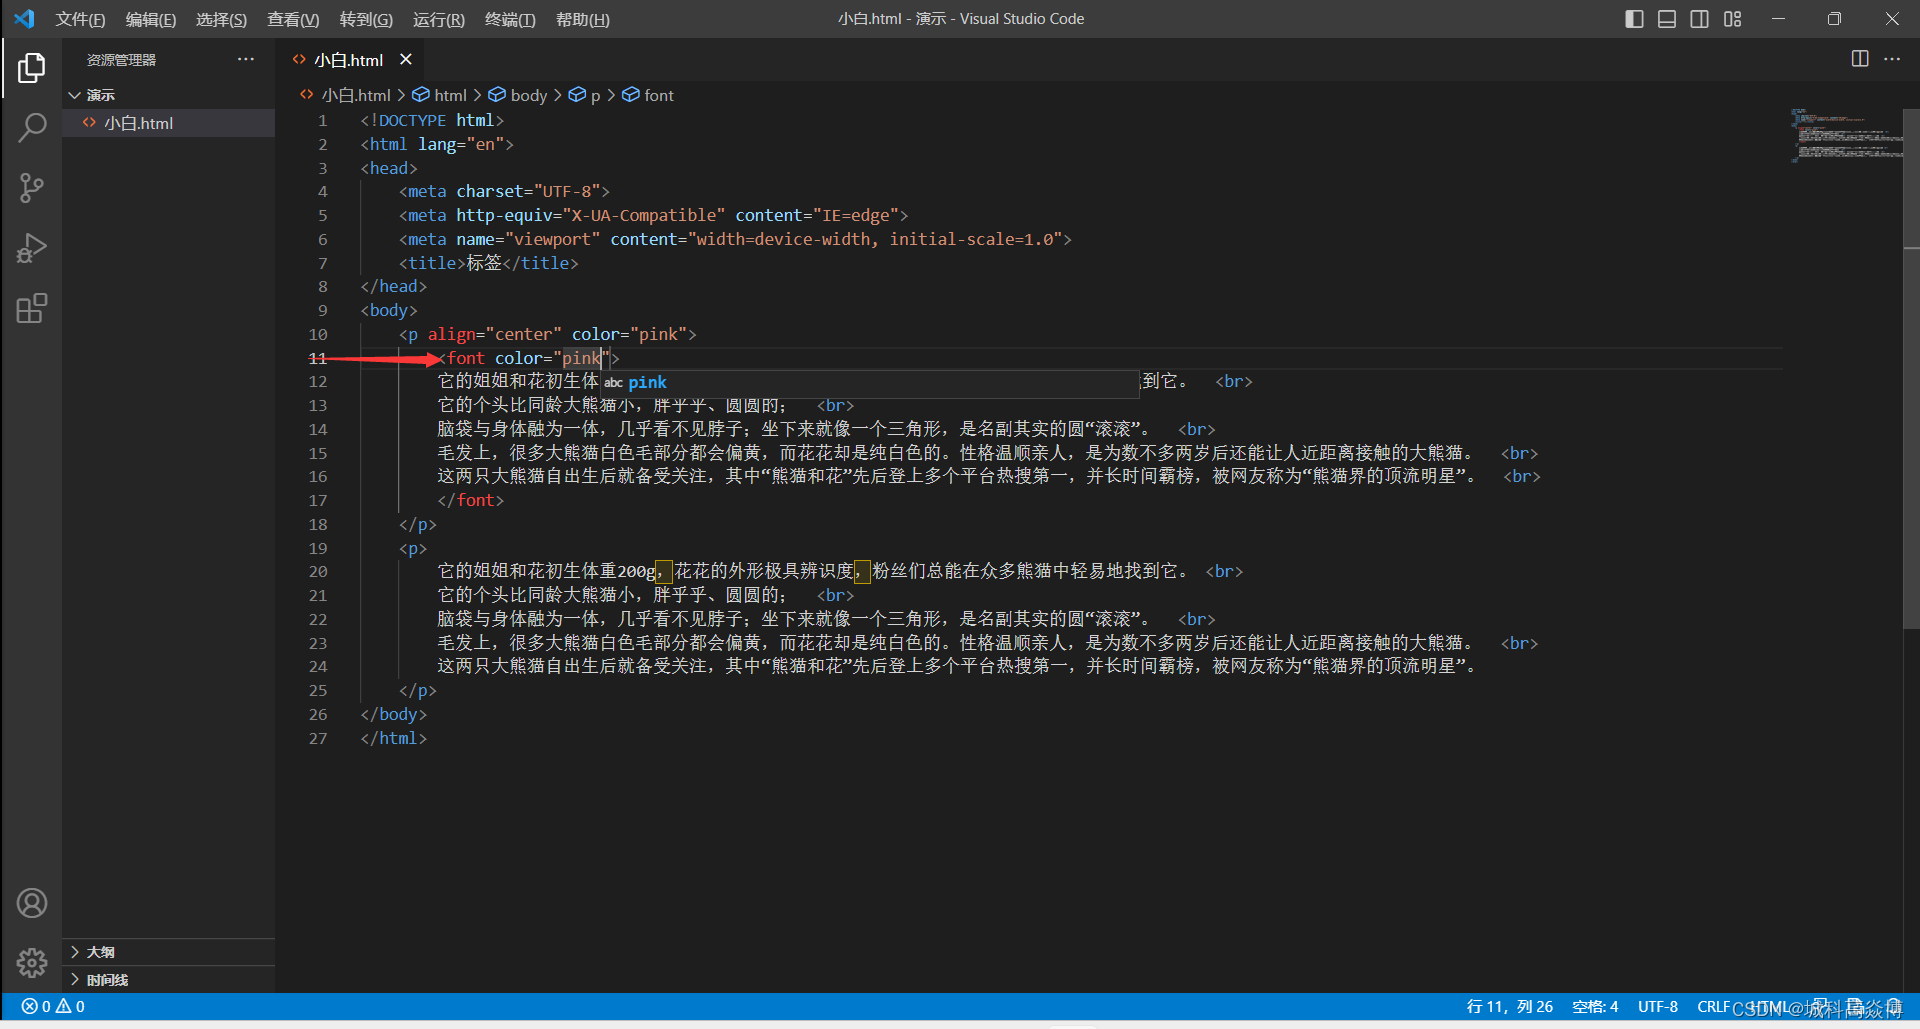
Task: Select the pink autocomplete suggestion
Action: click(x=647, y=382)
